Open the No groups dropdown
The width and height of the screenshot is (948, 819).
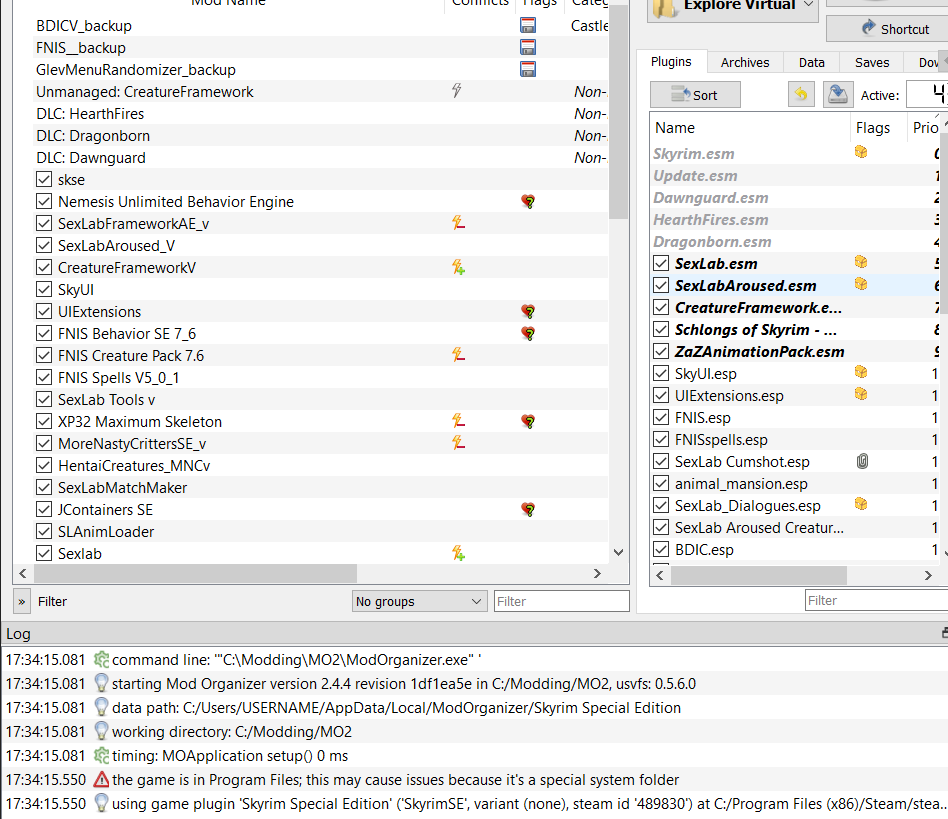(420, 601)
